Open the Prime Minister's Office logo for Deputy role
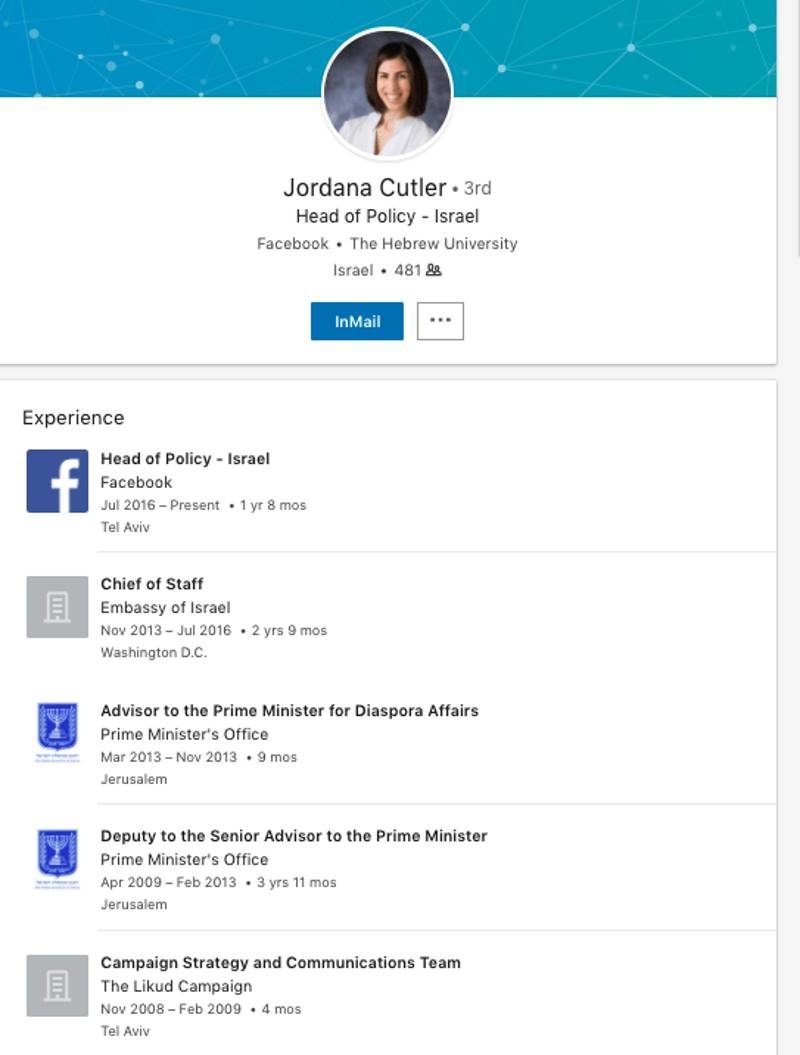 (x=57, y=859)
